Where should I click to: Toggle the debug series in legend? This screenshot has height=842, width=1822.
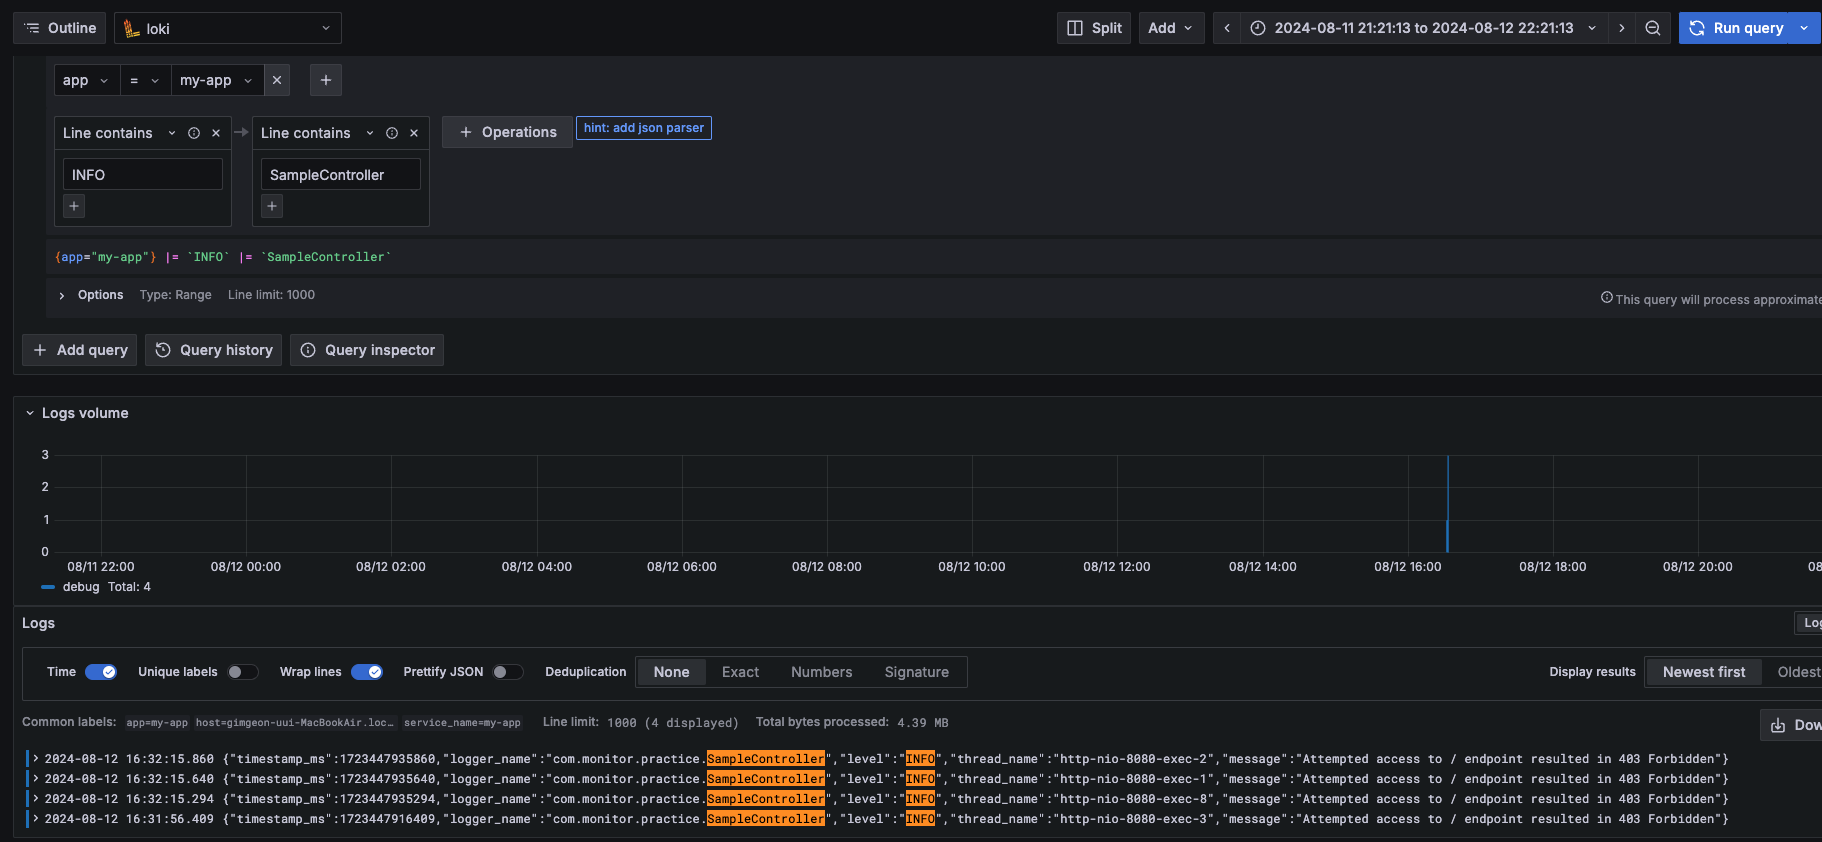[80, 587]
